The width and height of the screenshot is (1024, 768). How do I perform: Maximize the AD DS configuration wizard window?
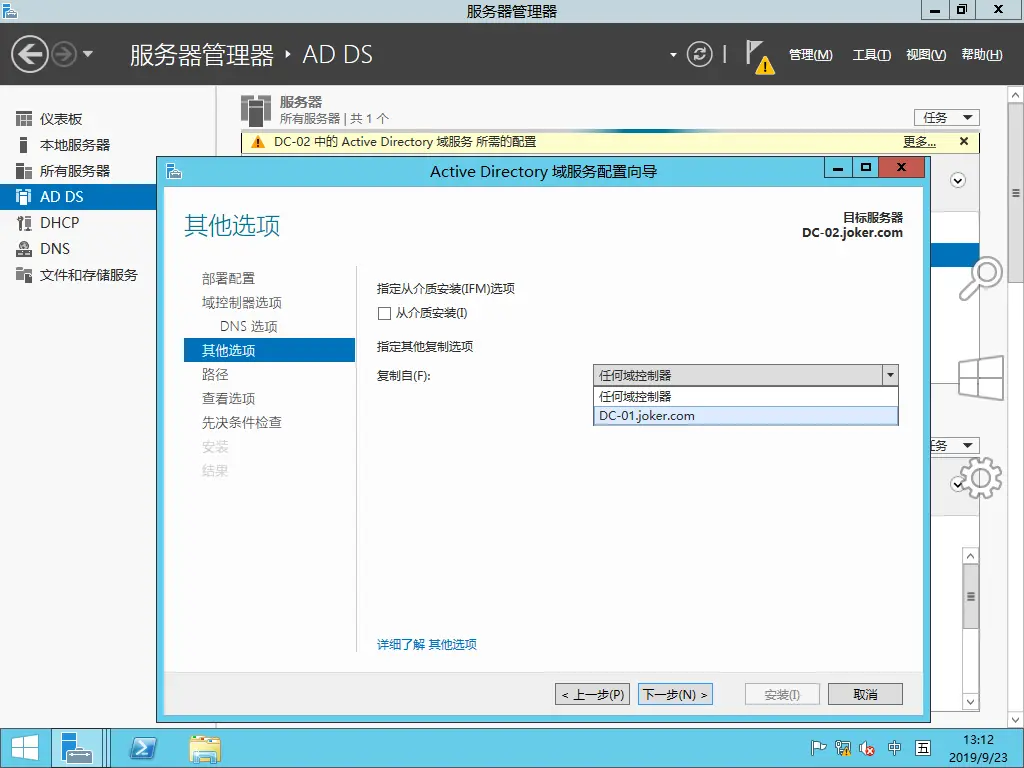(865, 167)
